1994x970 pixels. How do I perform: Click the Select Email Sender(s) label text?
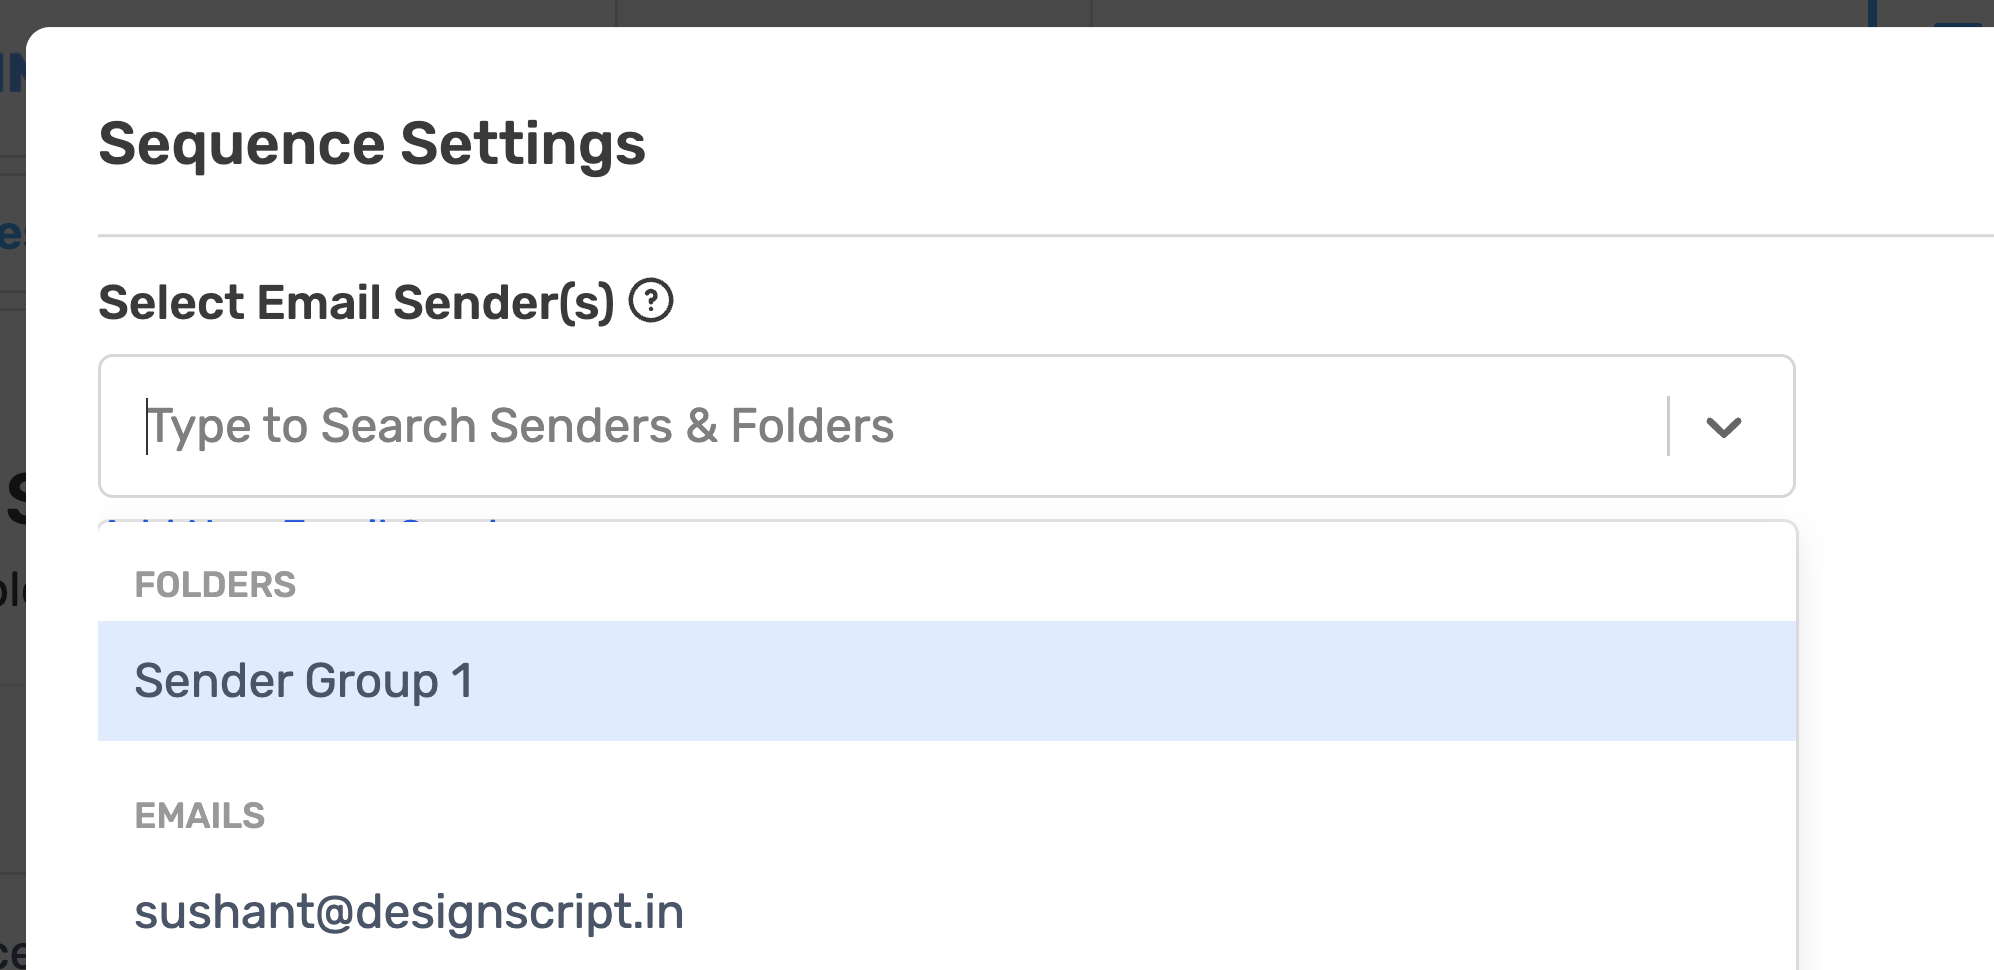click(x=356, y=302)
